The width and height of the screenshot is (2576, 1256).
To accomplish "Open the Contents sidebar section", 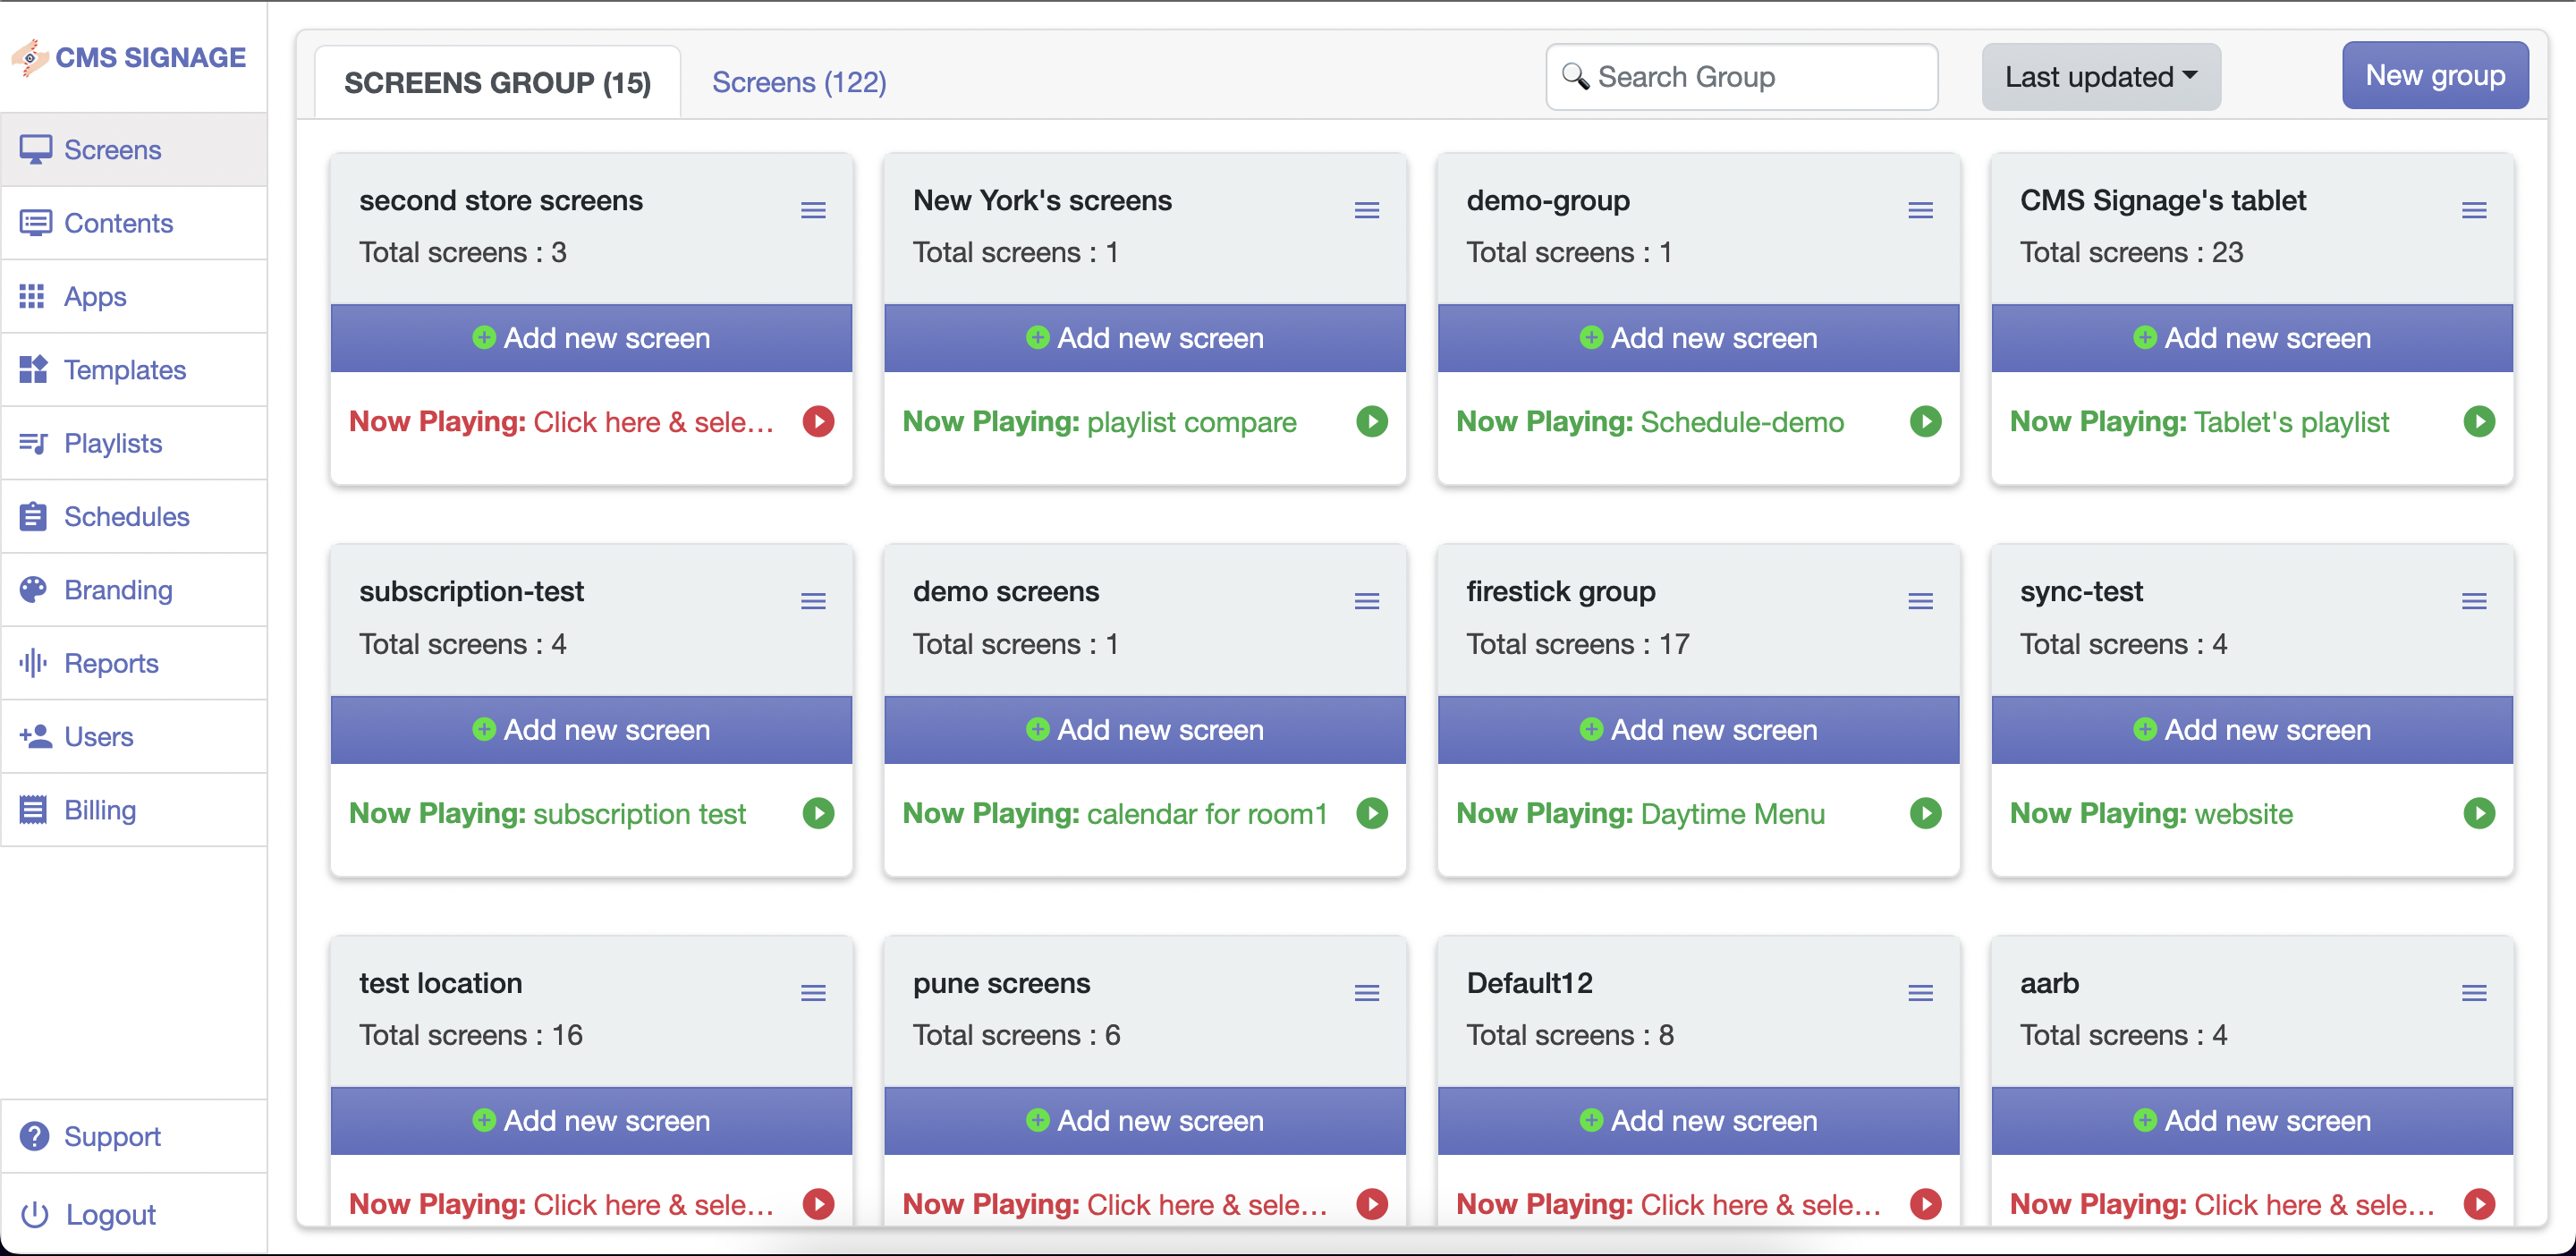I will (x=118, y=223).
